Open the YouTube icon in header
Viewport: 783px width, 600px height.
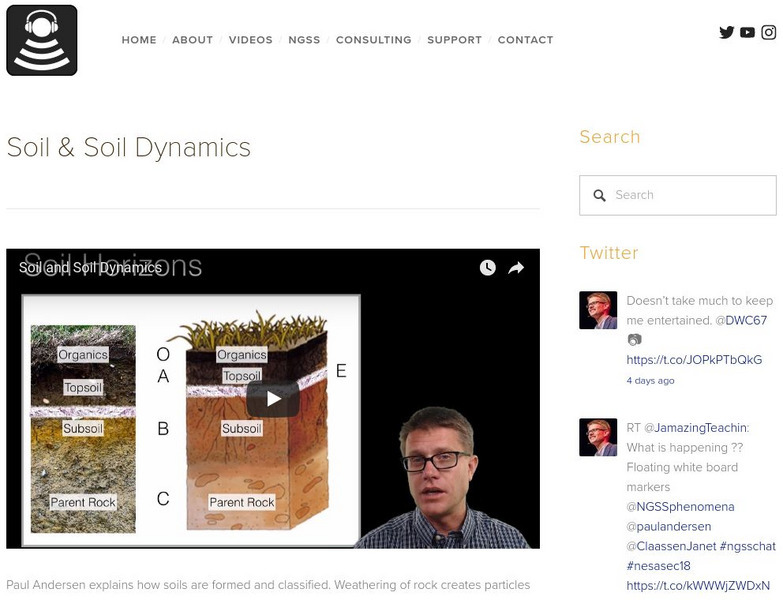pos(747,32)
